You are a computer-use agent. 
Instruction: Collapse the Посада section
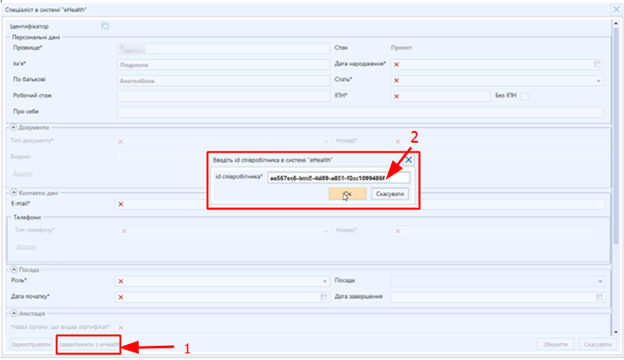14,269
